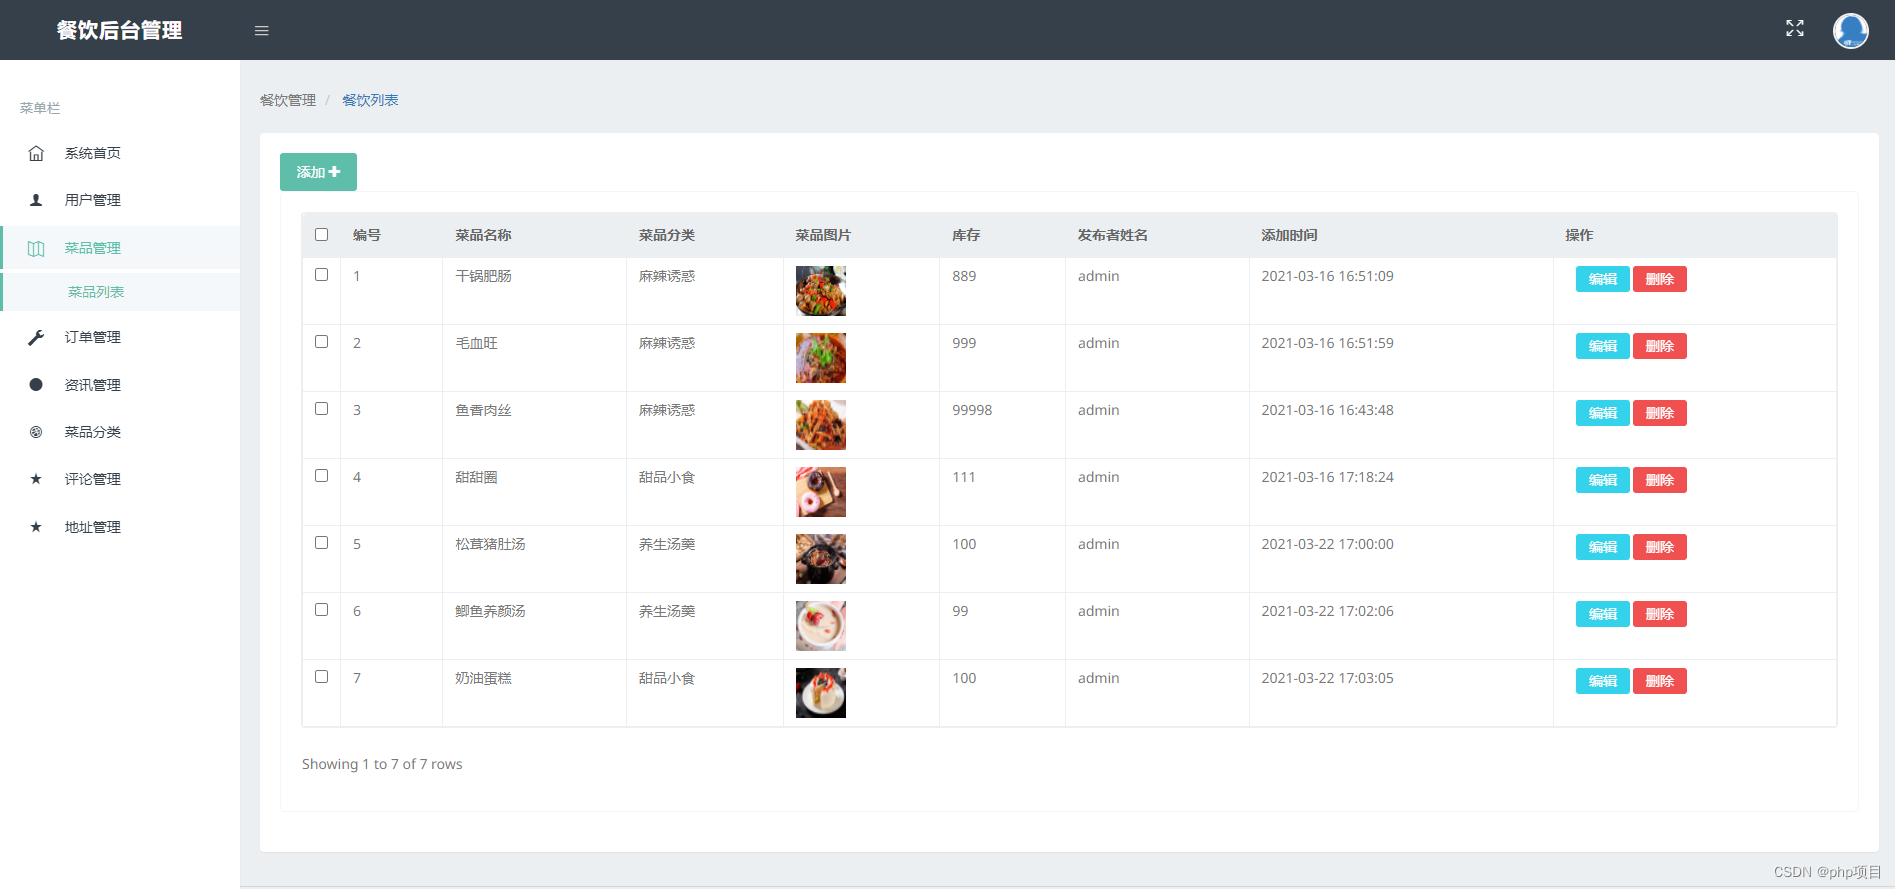Open the 鲫鱼养颜汤 dish image thumbnail
Viewport: 1895px width, 889px height.
(821, 626)
